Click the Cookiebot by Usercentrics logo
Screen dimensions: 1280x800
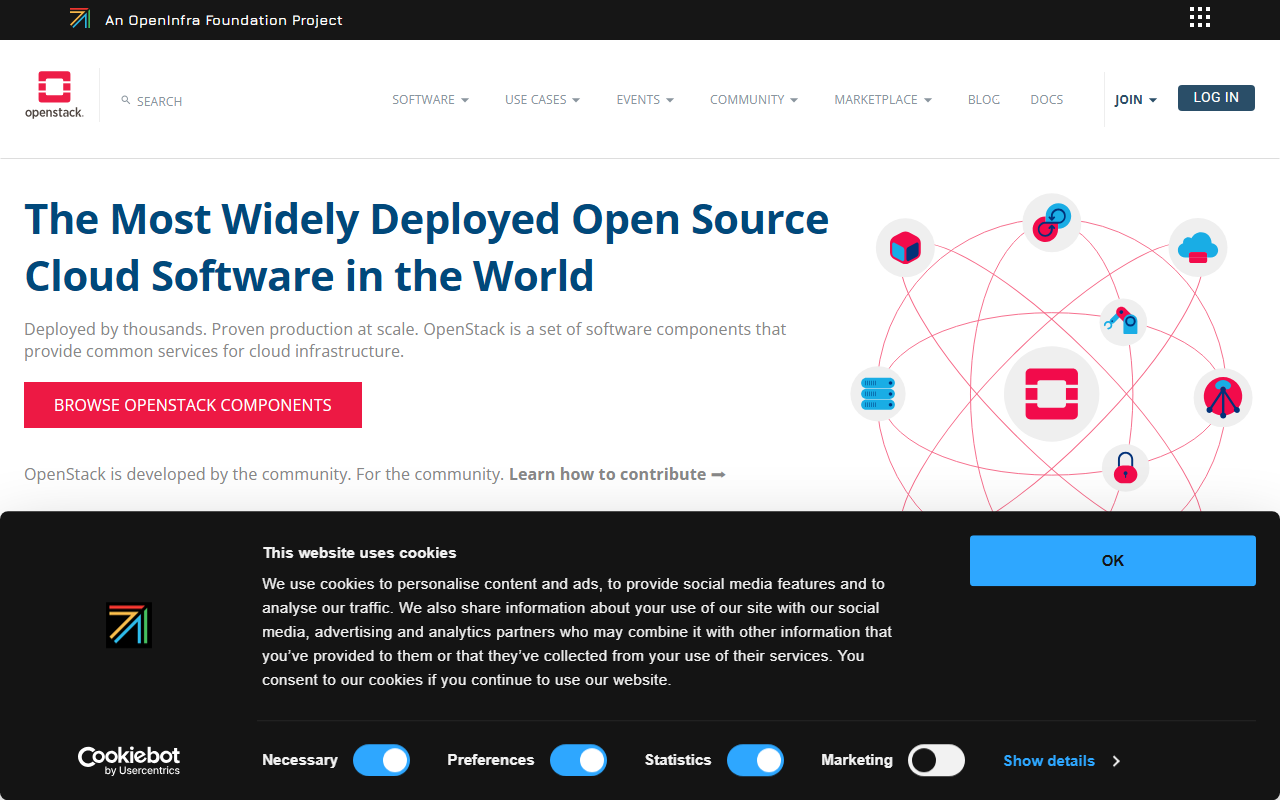point(129,761)
